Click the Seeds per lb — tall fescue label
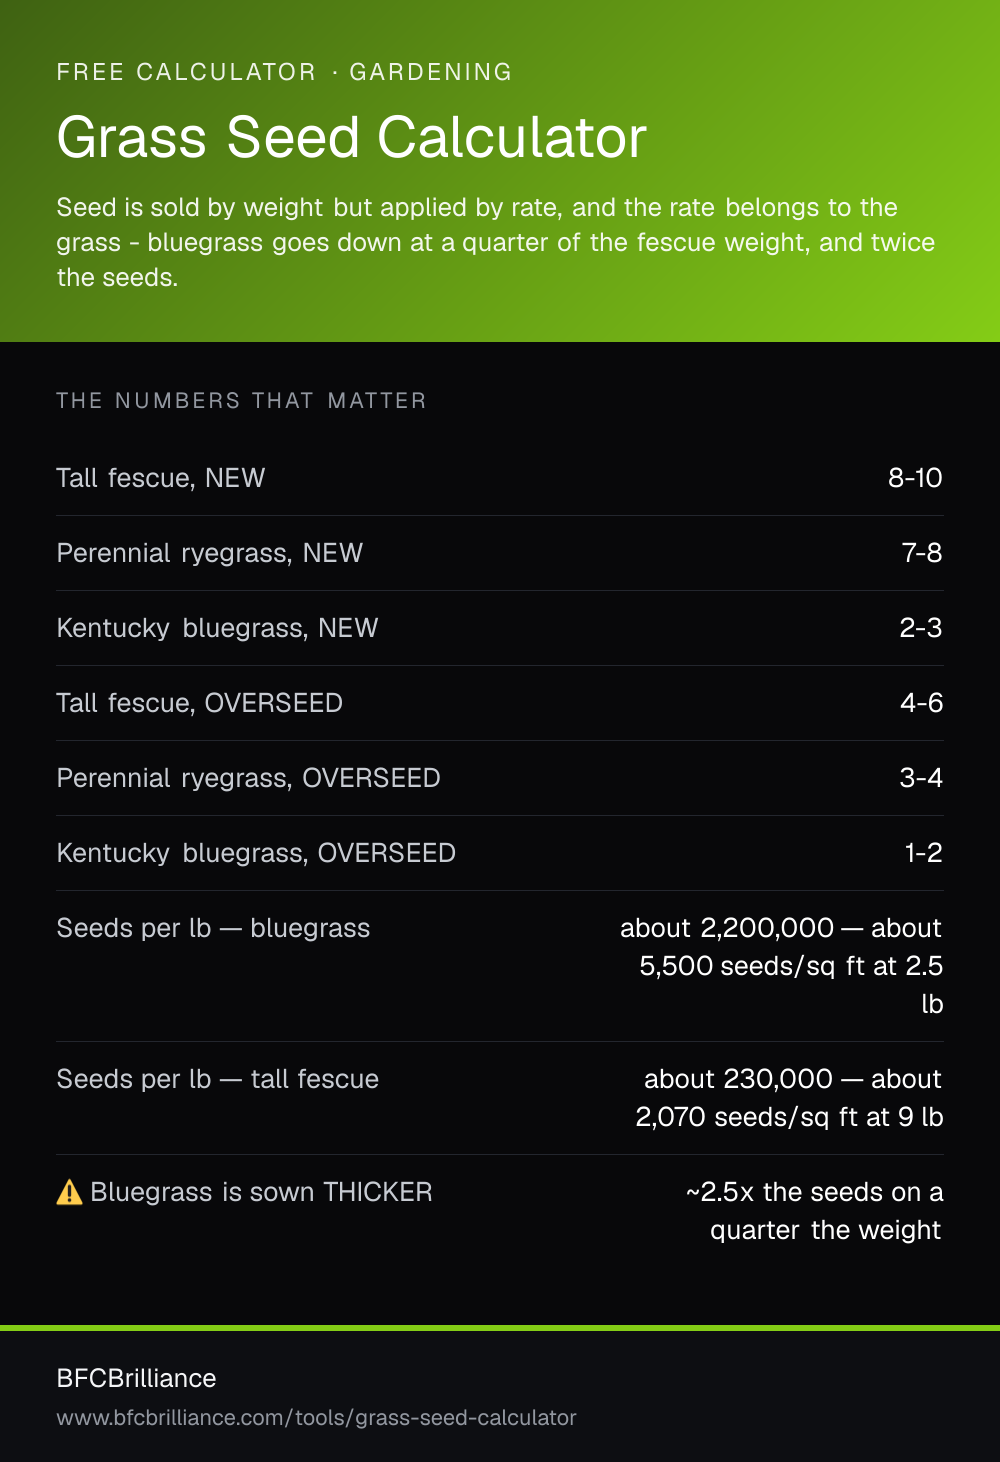Image resolution: width=1000 pixels, height=1462 pixels. [218, 1079]
